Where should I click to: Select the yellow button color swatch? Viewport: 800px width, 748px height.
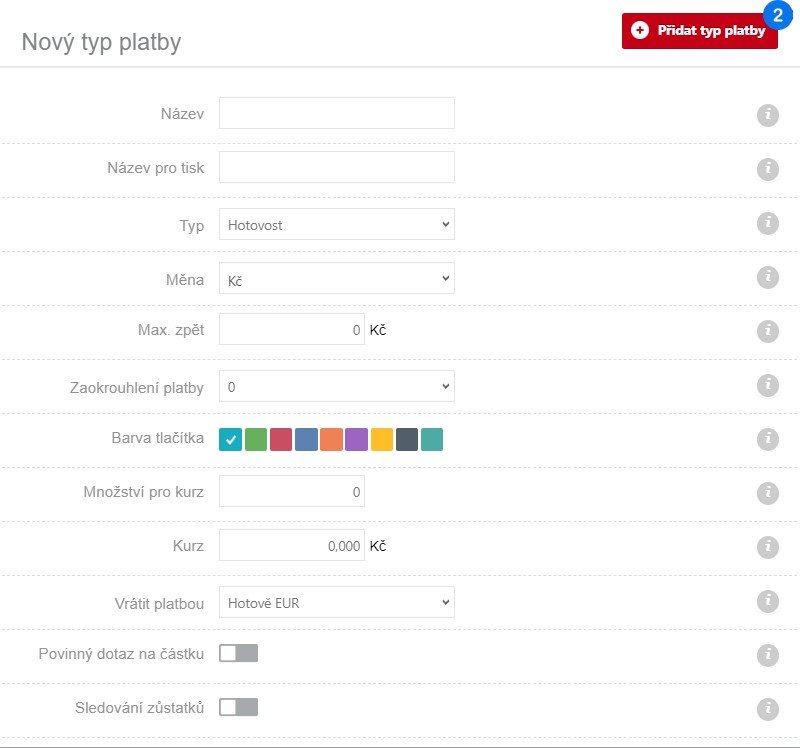click(x=382, y=439)
